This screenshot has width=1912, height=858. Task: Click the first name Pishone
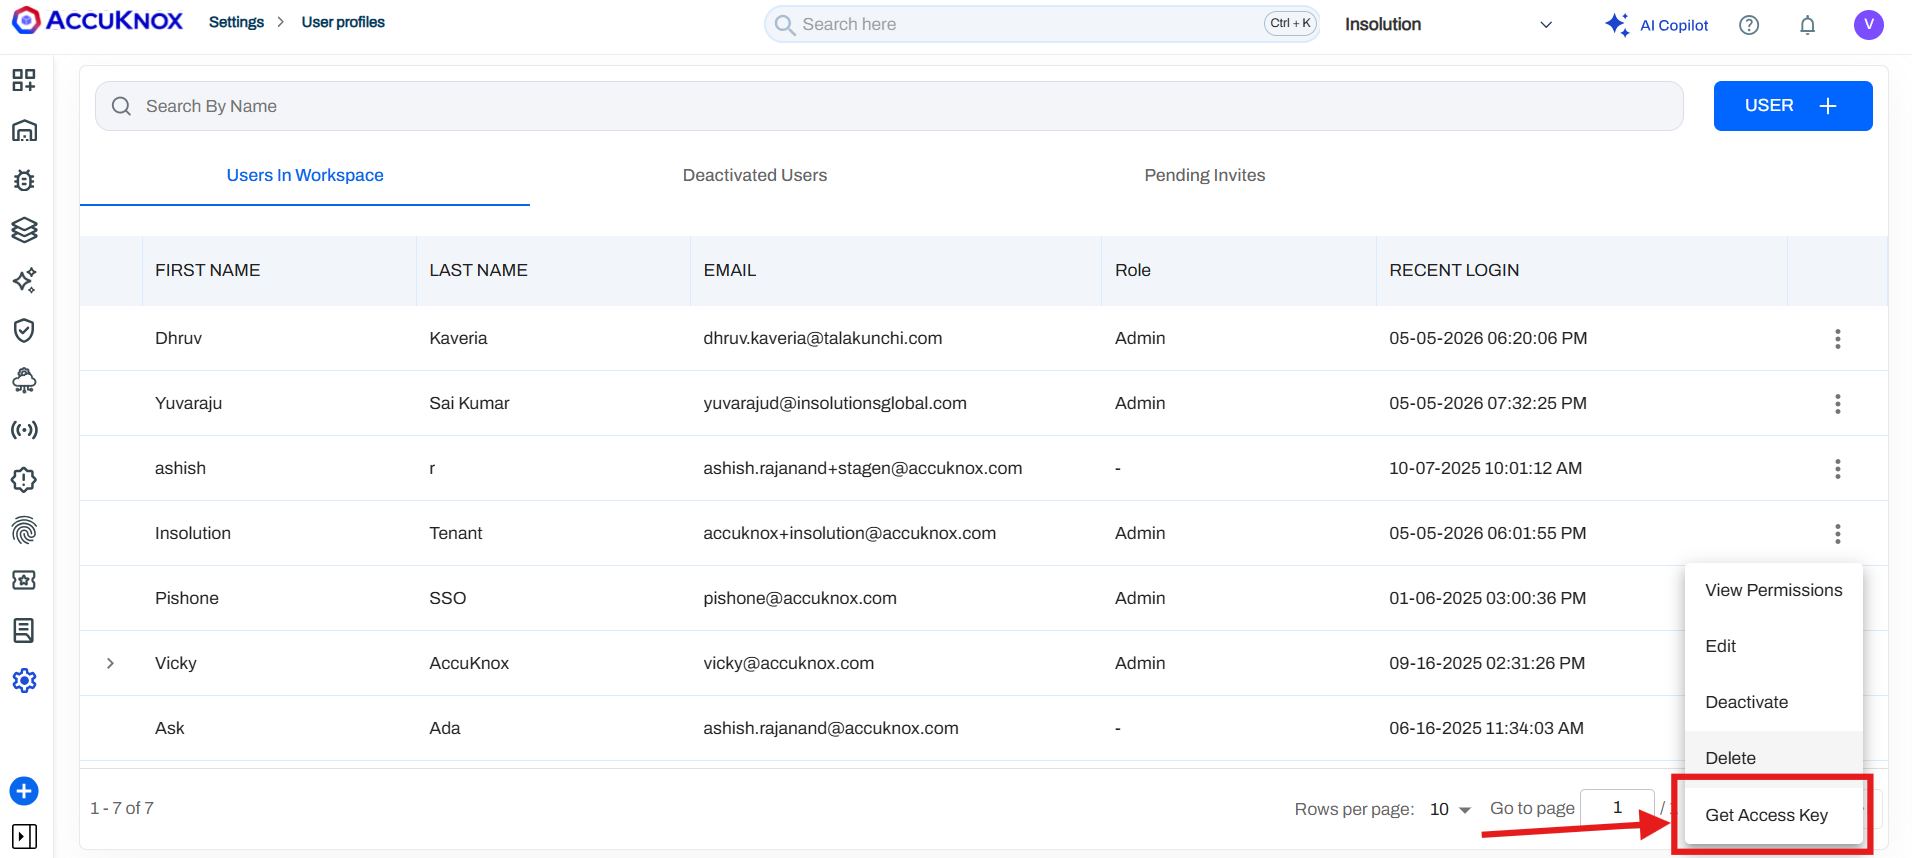186,598
